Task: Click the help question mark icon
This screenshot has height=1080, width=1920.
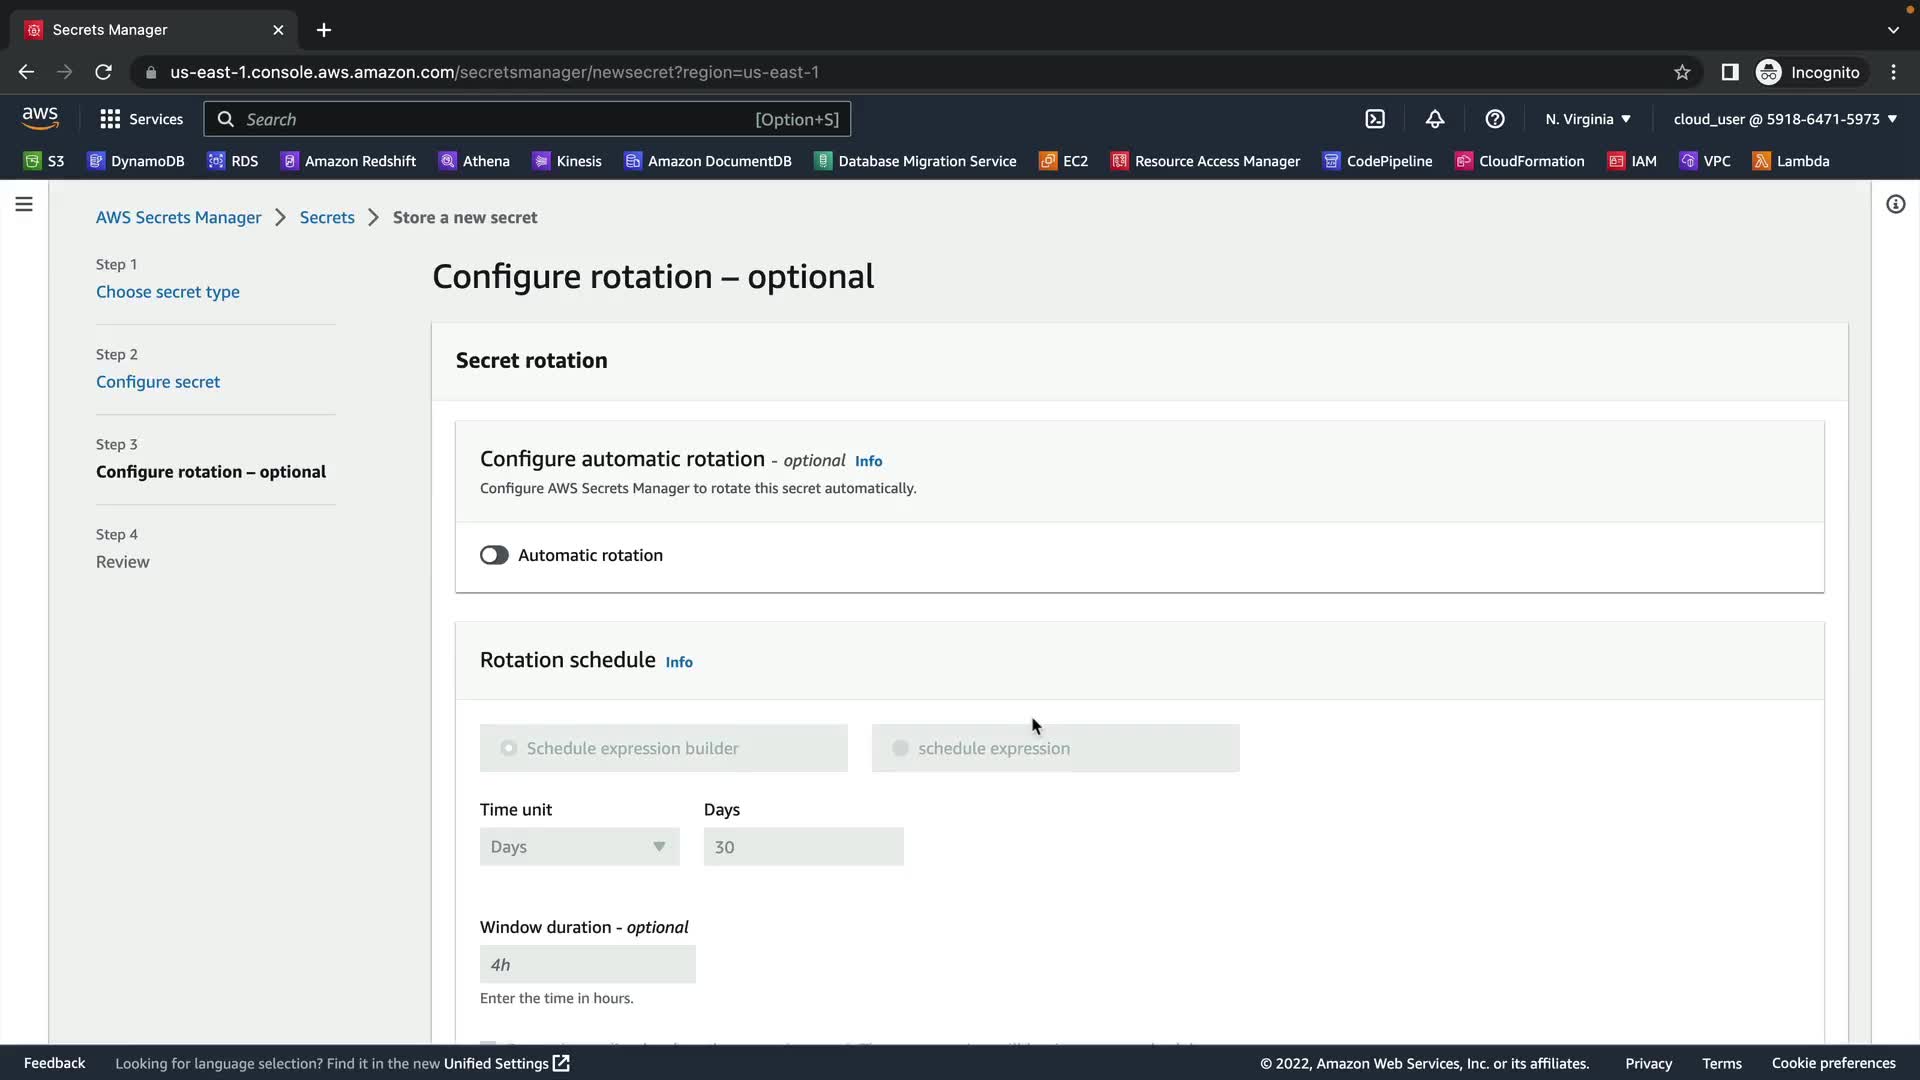Action: 1495,119
